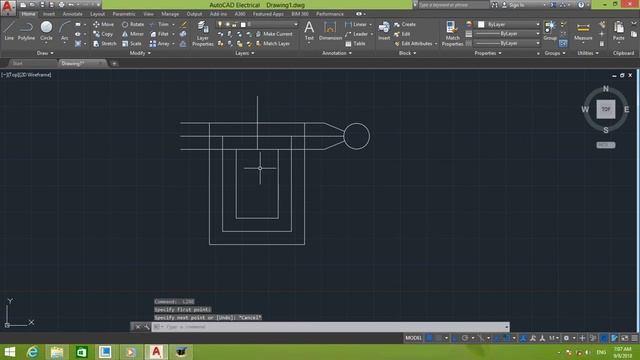Select the Dimension tool
640x360 pixels.
[x=330, y=31]
